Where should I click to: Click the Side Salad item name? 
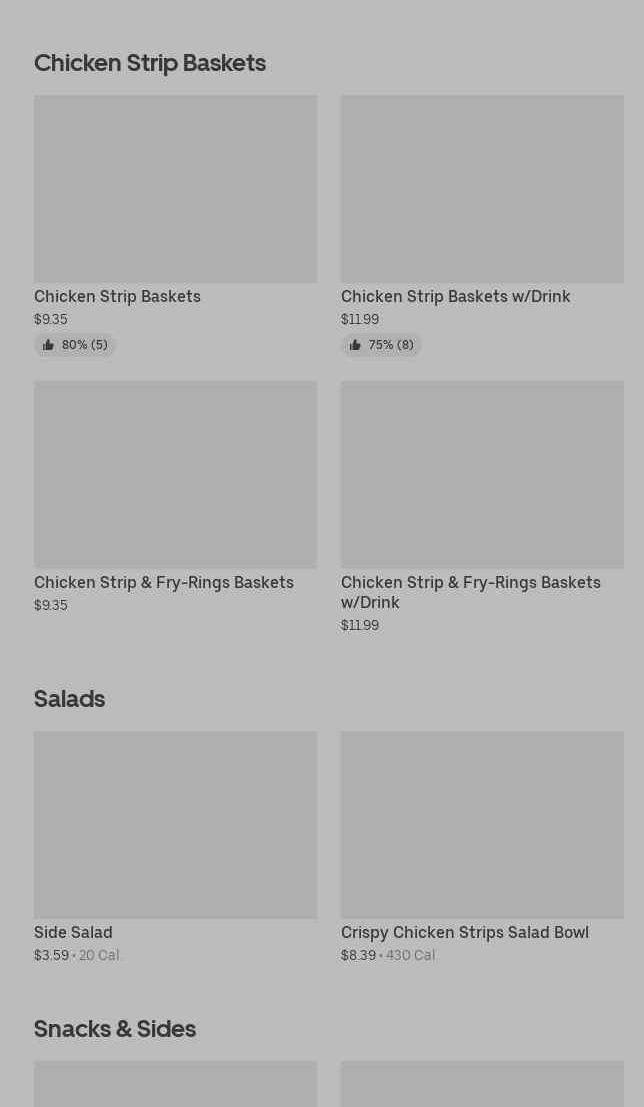[73, 932]
